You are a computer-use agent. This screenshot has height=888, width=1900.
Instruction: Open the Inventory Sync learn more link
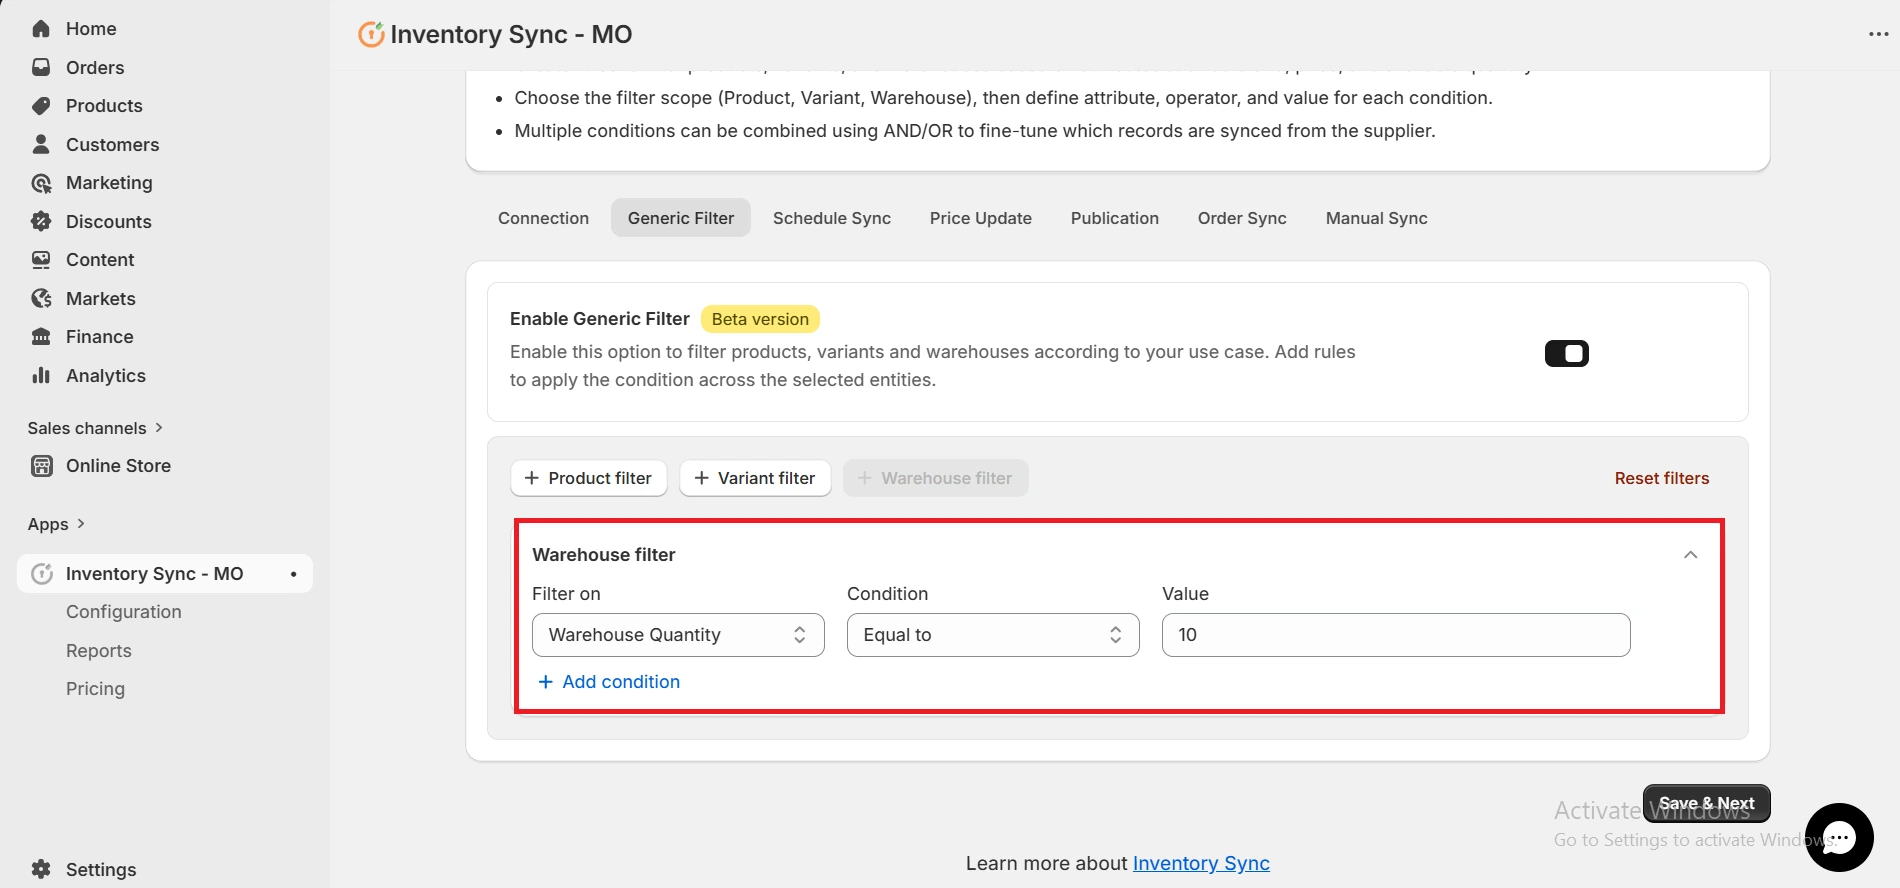[x=1201, y=863]
